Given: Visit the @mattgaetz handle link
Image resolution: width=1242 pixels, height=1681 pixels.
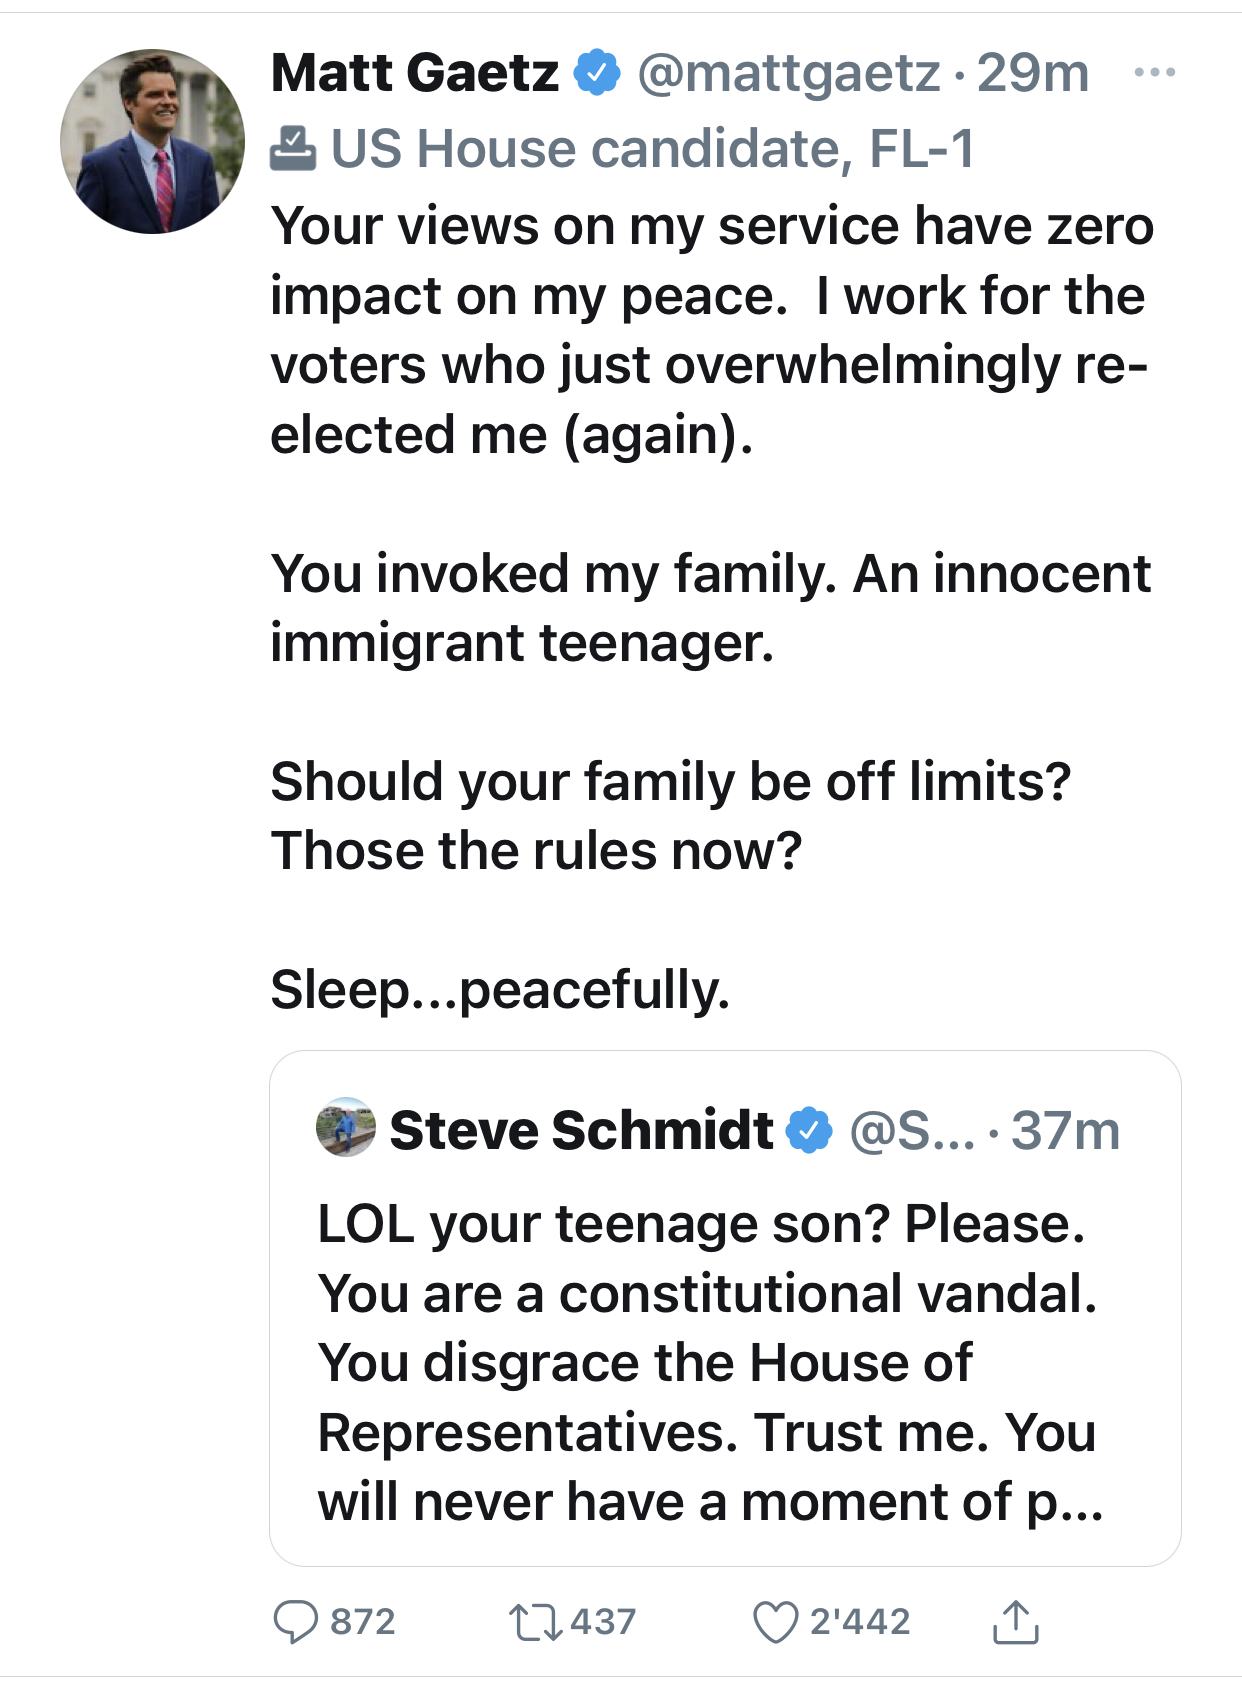Looking at the screenshot, I should [789, 73].
